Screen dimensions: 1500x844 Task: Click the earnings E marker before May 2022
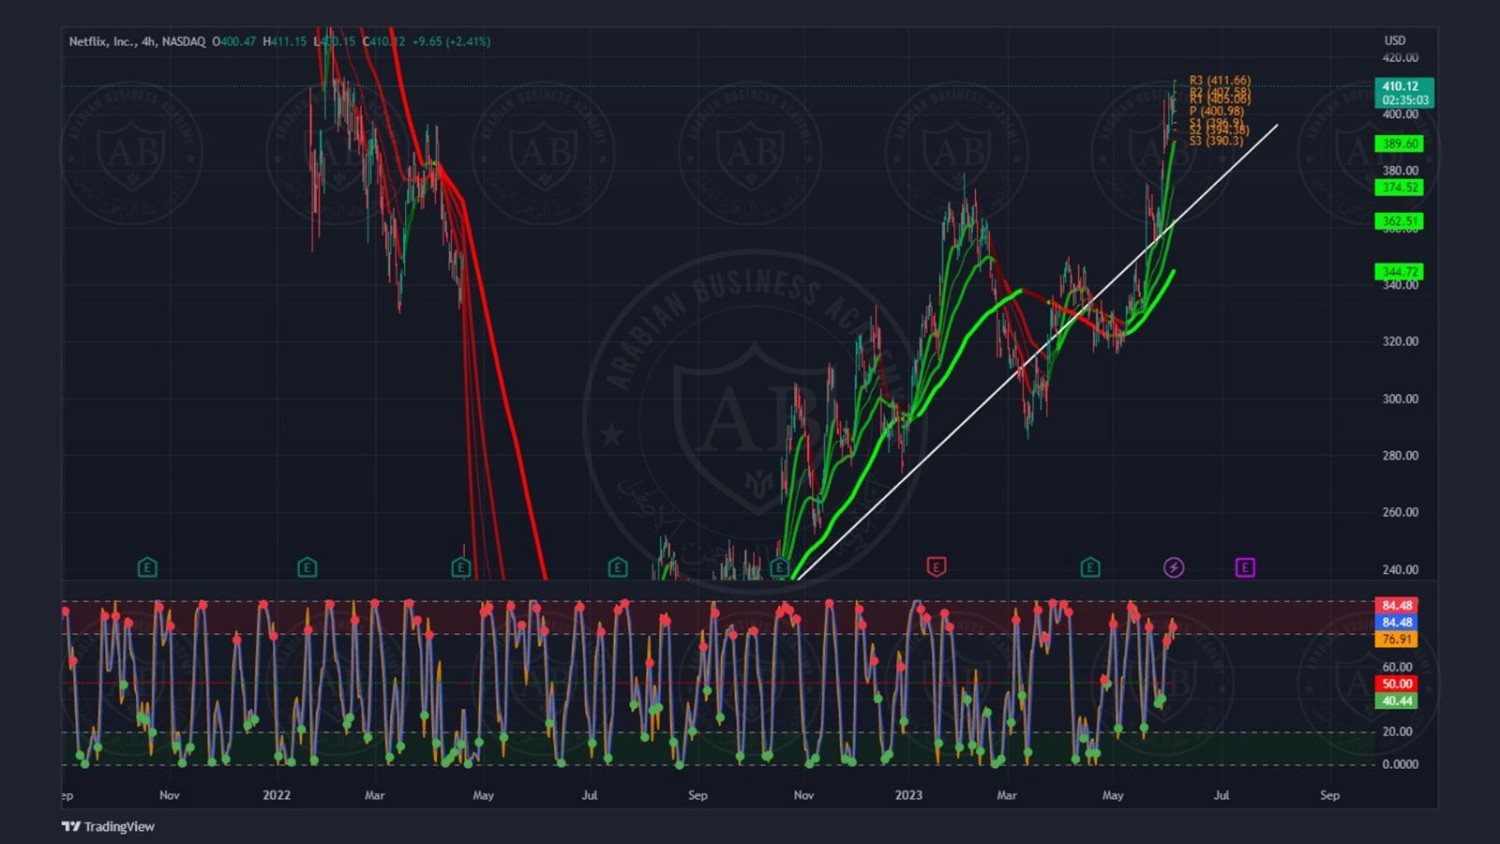tap(461, 568)
